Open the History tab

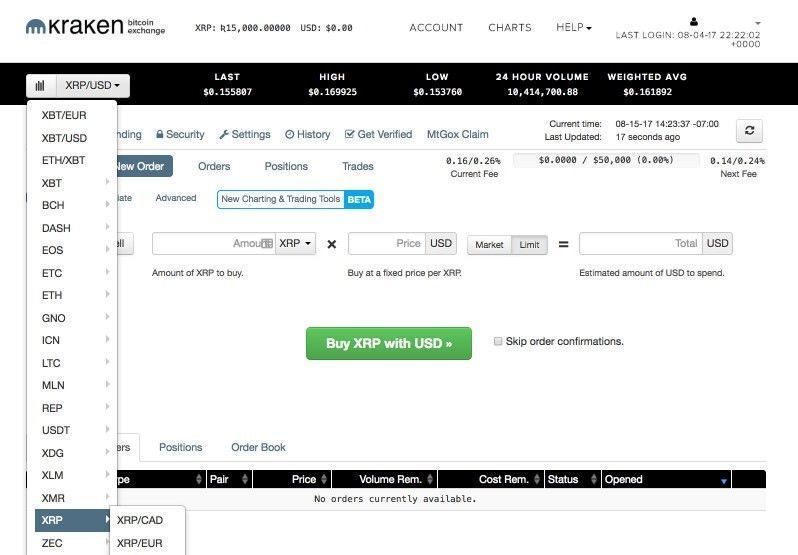tap(307, 134)
